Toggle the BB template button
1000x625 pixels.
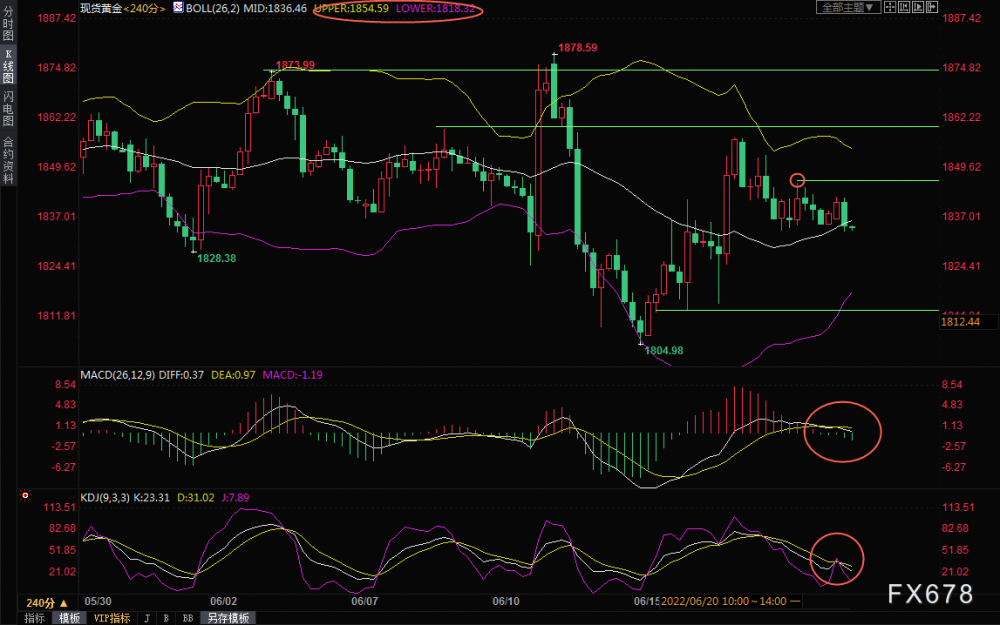click(x=188, y=618)
